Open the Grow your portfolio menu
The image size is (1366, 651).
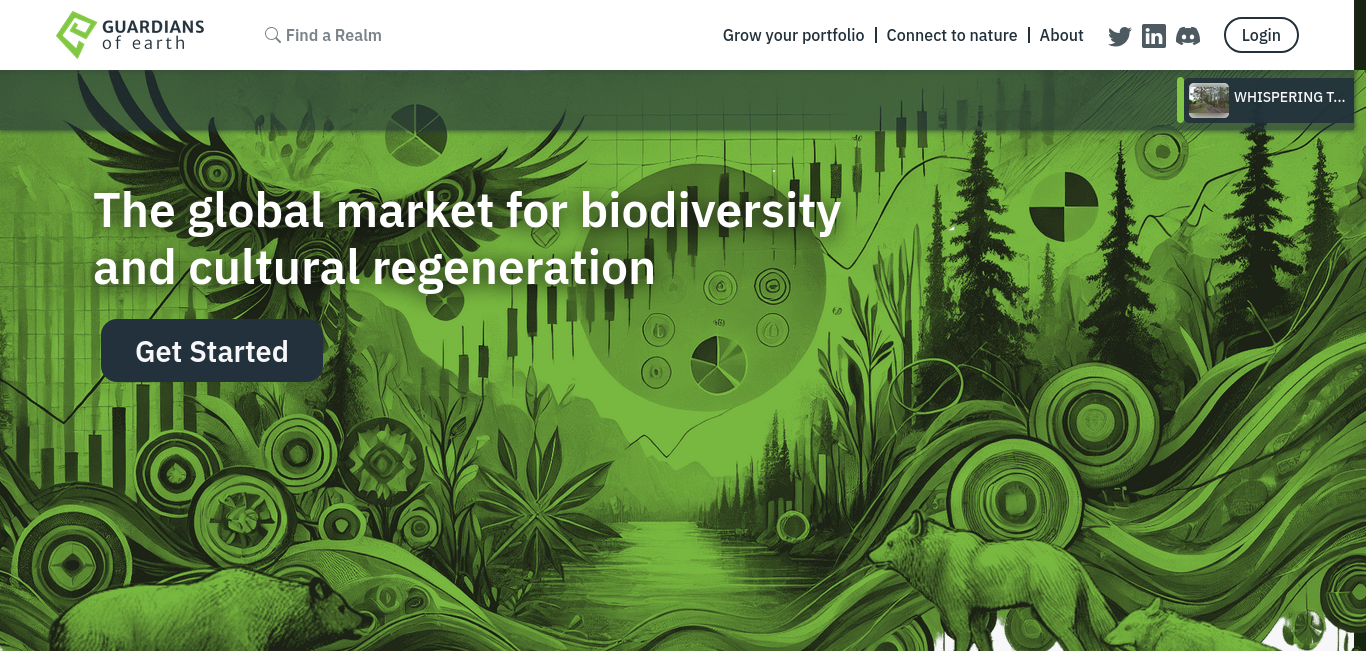pyautogui.click(x=793, y=35)
